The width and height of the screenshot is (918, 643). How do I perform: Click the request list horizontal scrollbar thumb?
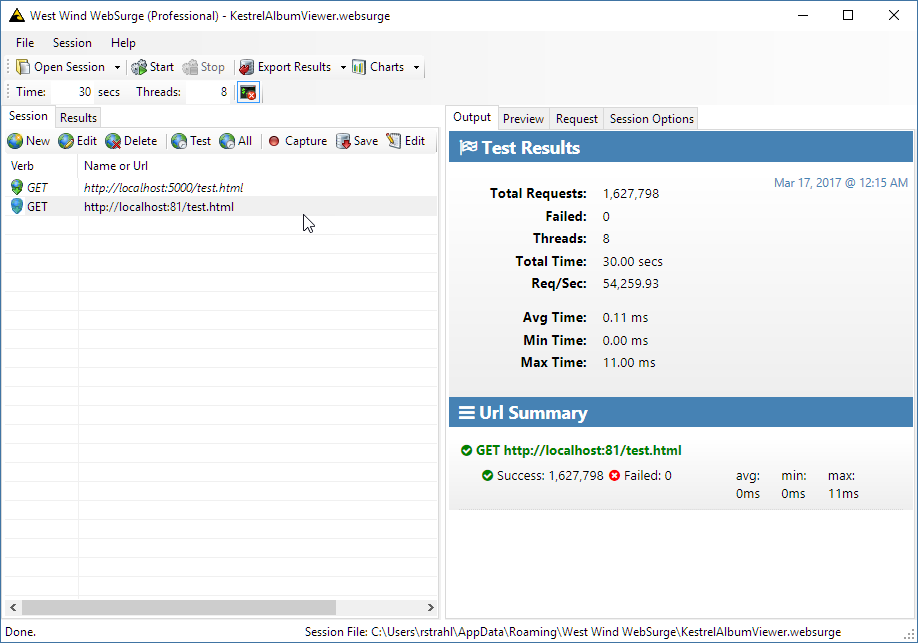click(179, 607)
